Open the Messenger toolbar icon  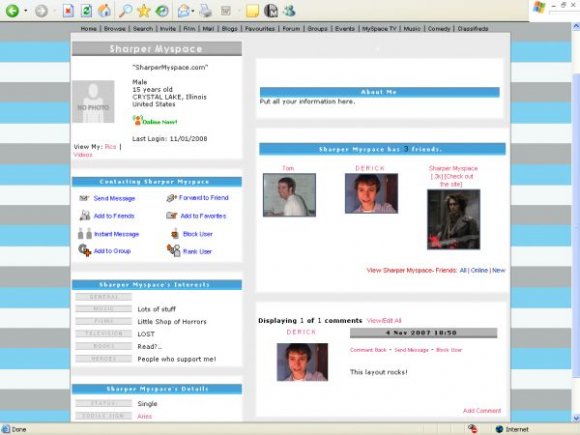tap(289, 11)
